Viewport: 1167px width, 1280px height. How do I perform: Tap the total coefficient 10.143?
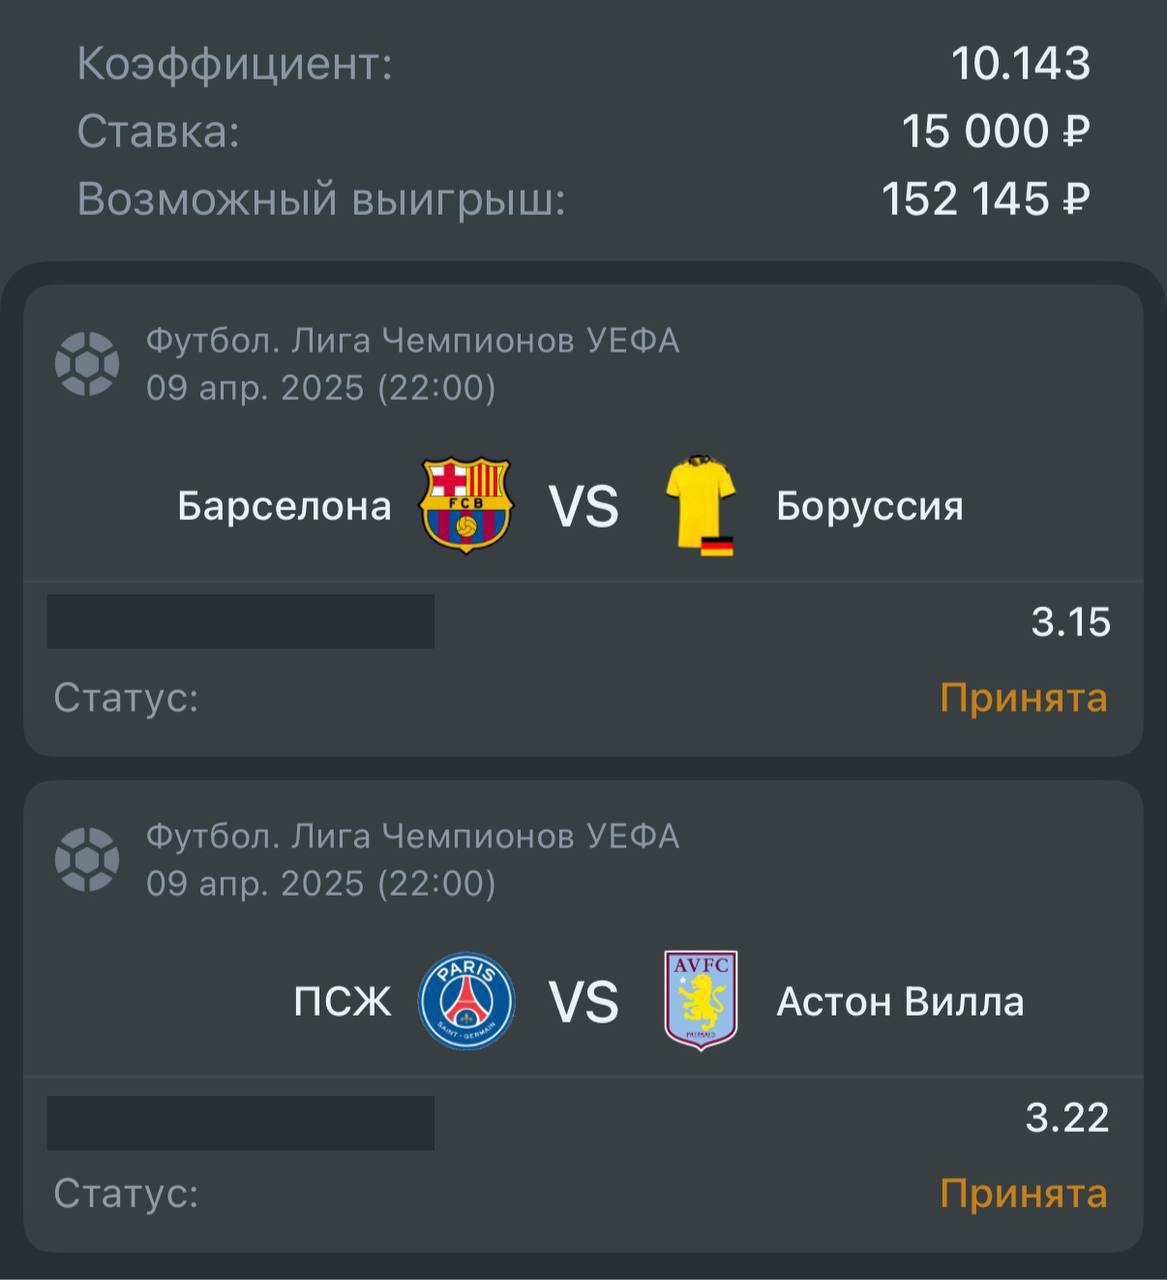(1021, 64)
